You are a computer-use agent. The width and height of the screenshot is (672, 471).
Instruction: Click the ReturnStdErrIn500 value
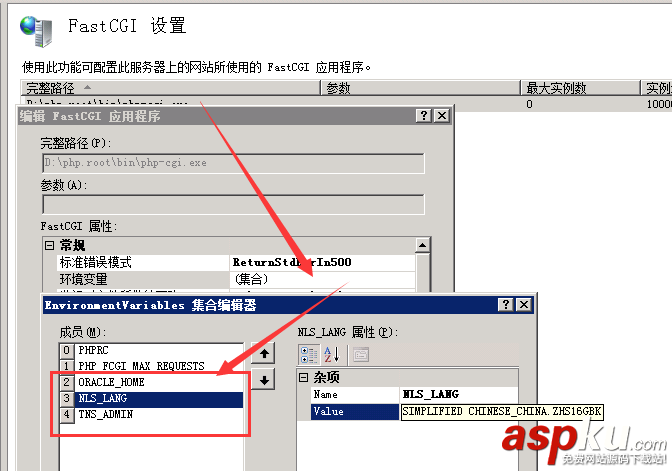tap(323, 262)
